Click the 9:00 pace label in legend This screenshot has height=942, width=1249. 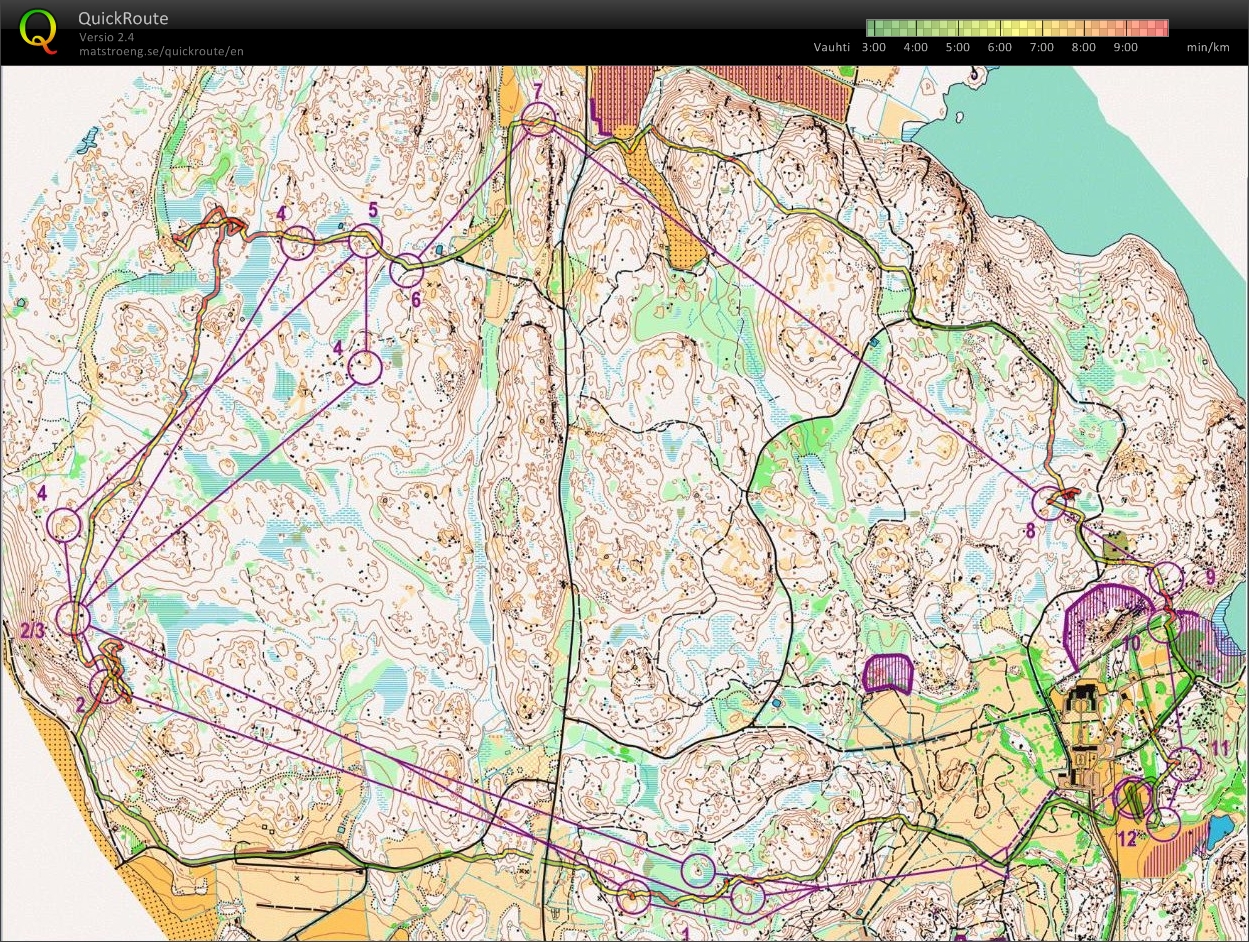[x=1125, y=47]
